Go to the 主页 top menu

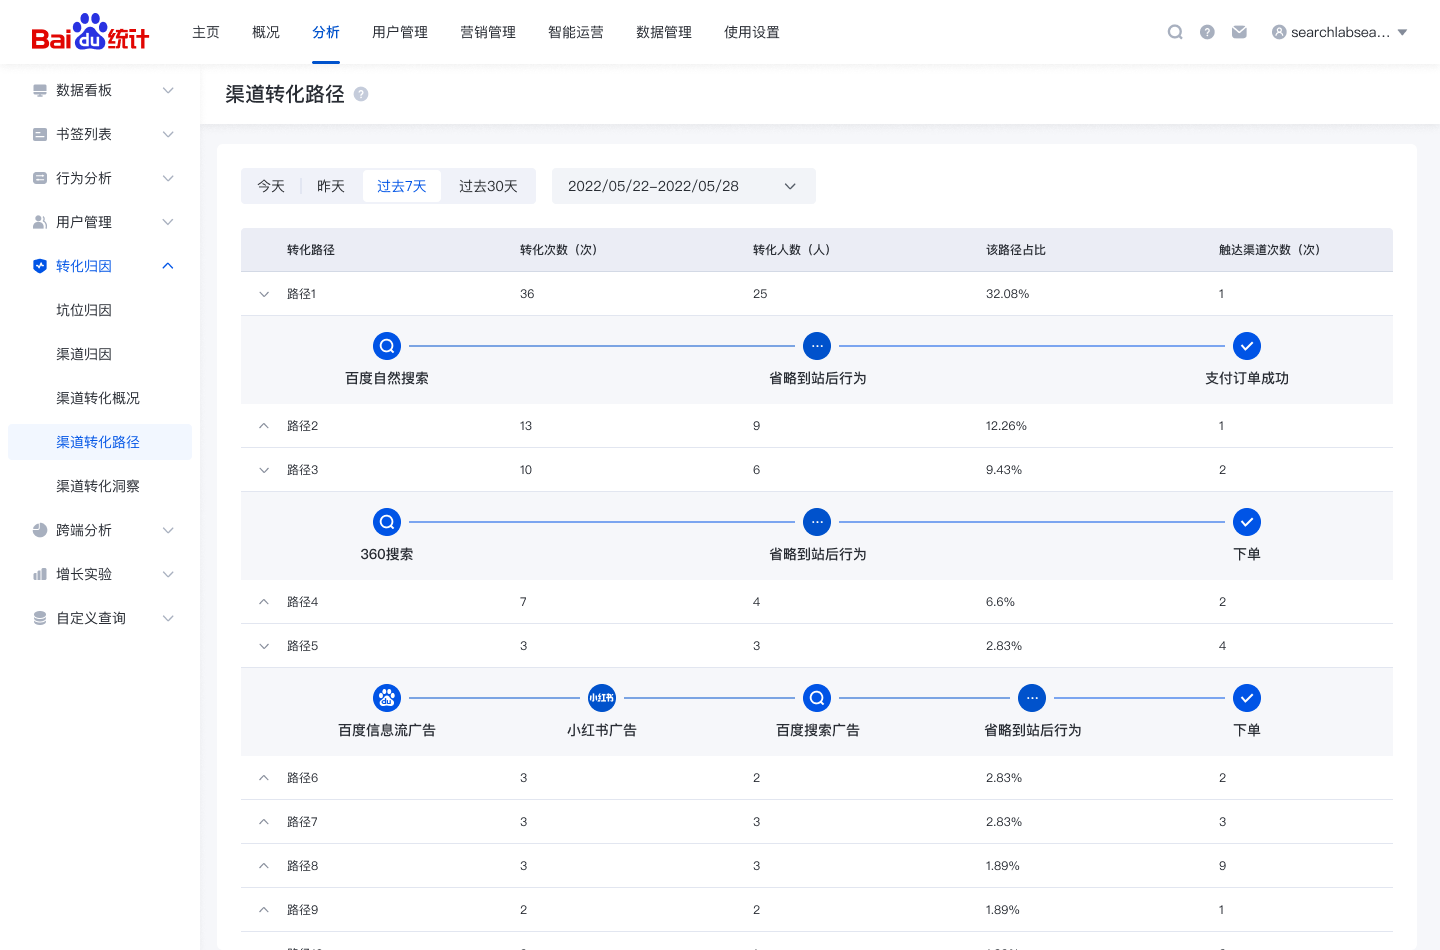[206, 32]
